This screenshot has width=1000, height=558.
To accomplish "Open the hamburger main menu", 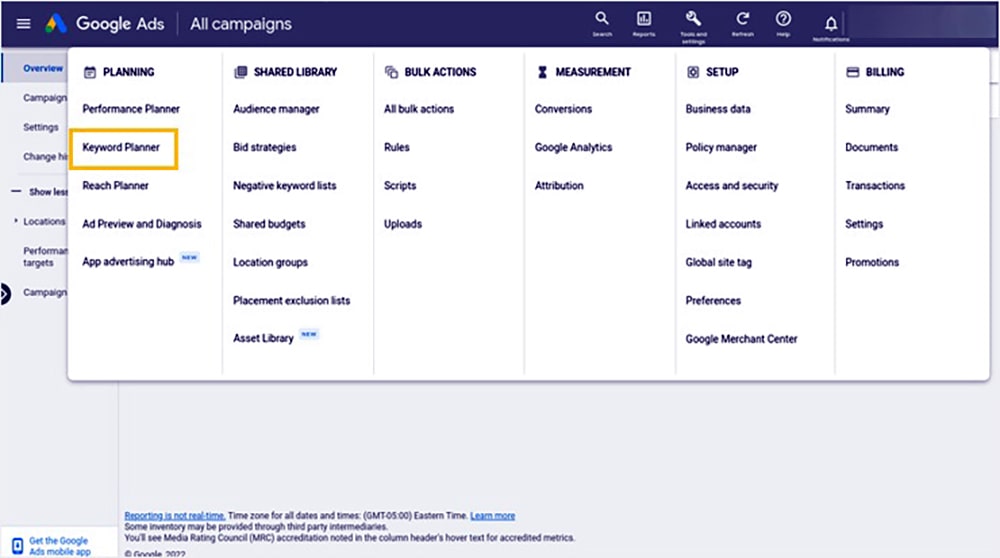I will tap(24, 24).
